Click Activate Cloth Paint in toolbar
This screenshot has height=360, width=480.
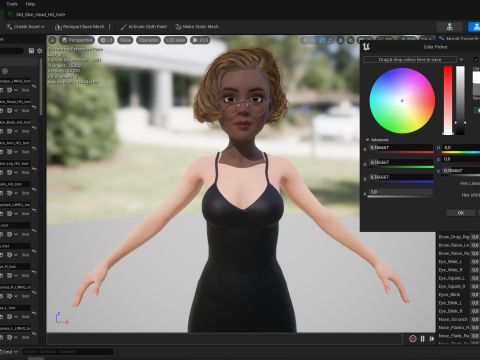(x=144, y=27)
